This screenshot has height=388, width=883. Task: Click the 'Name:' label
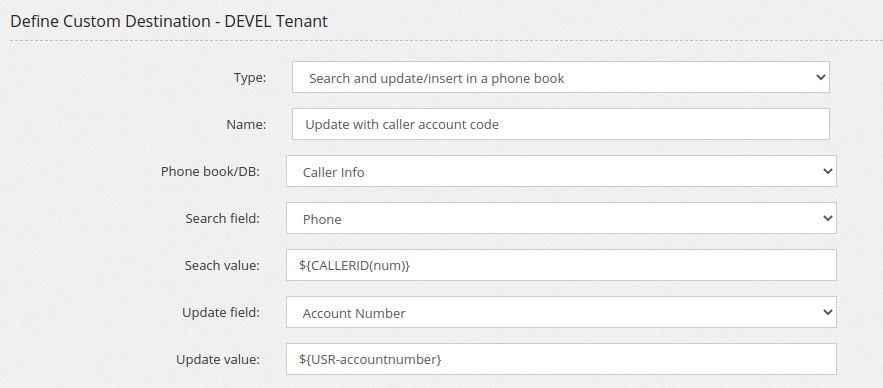coord(246,124)
